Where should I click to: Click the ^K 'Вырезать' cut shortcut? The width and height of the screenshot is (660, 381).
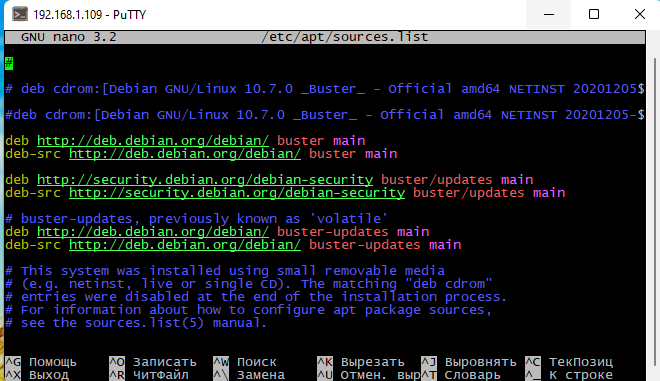(x=361, y=362)
